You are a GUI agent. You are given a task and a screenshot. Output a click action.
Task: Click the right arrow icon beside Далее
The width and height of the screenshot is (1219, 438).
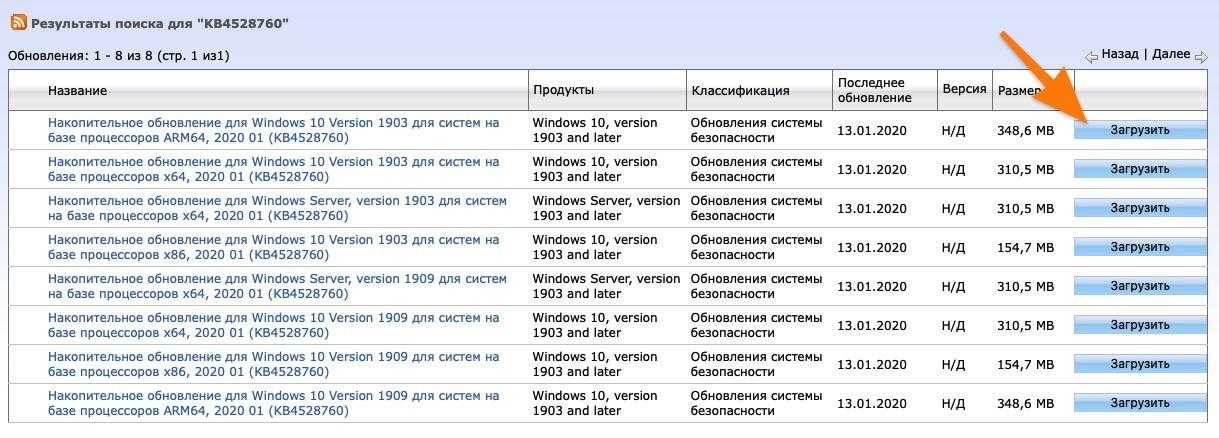tap(1201, 56)
